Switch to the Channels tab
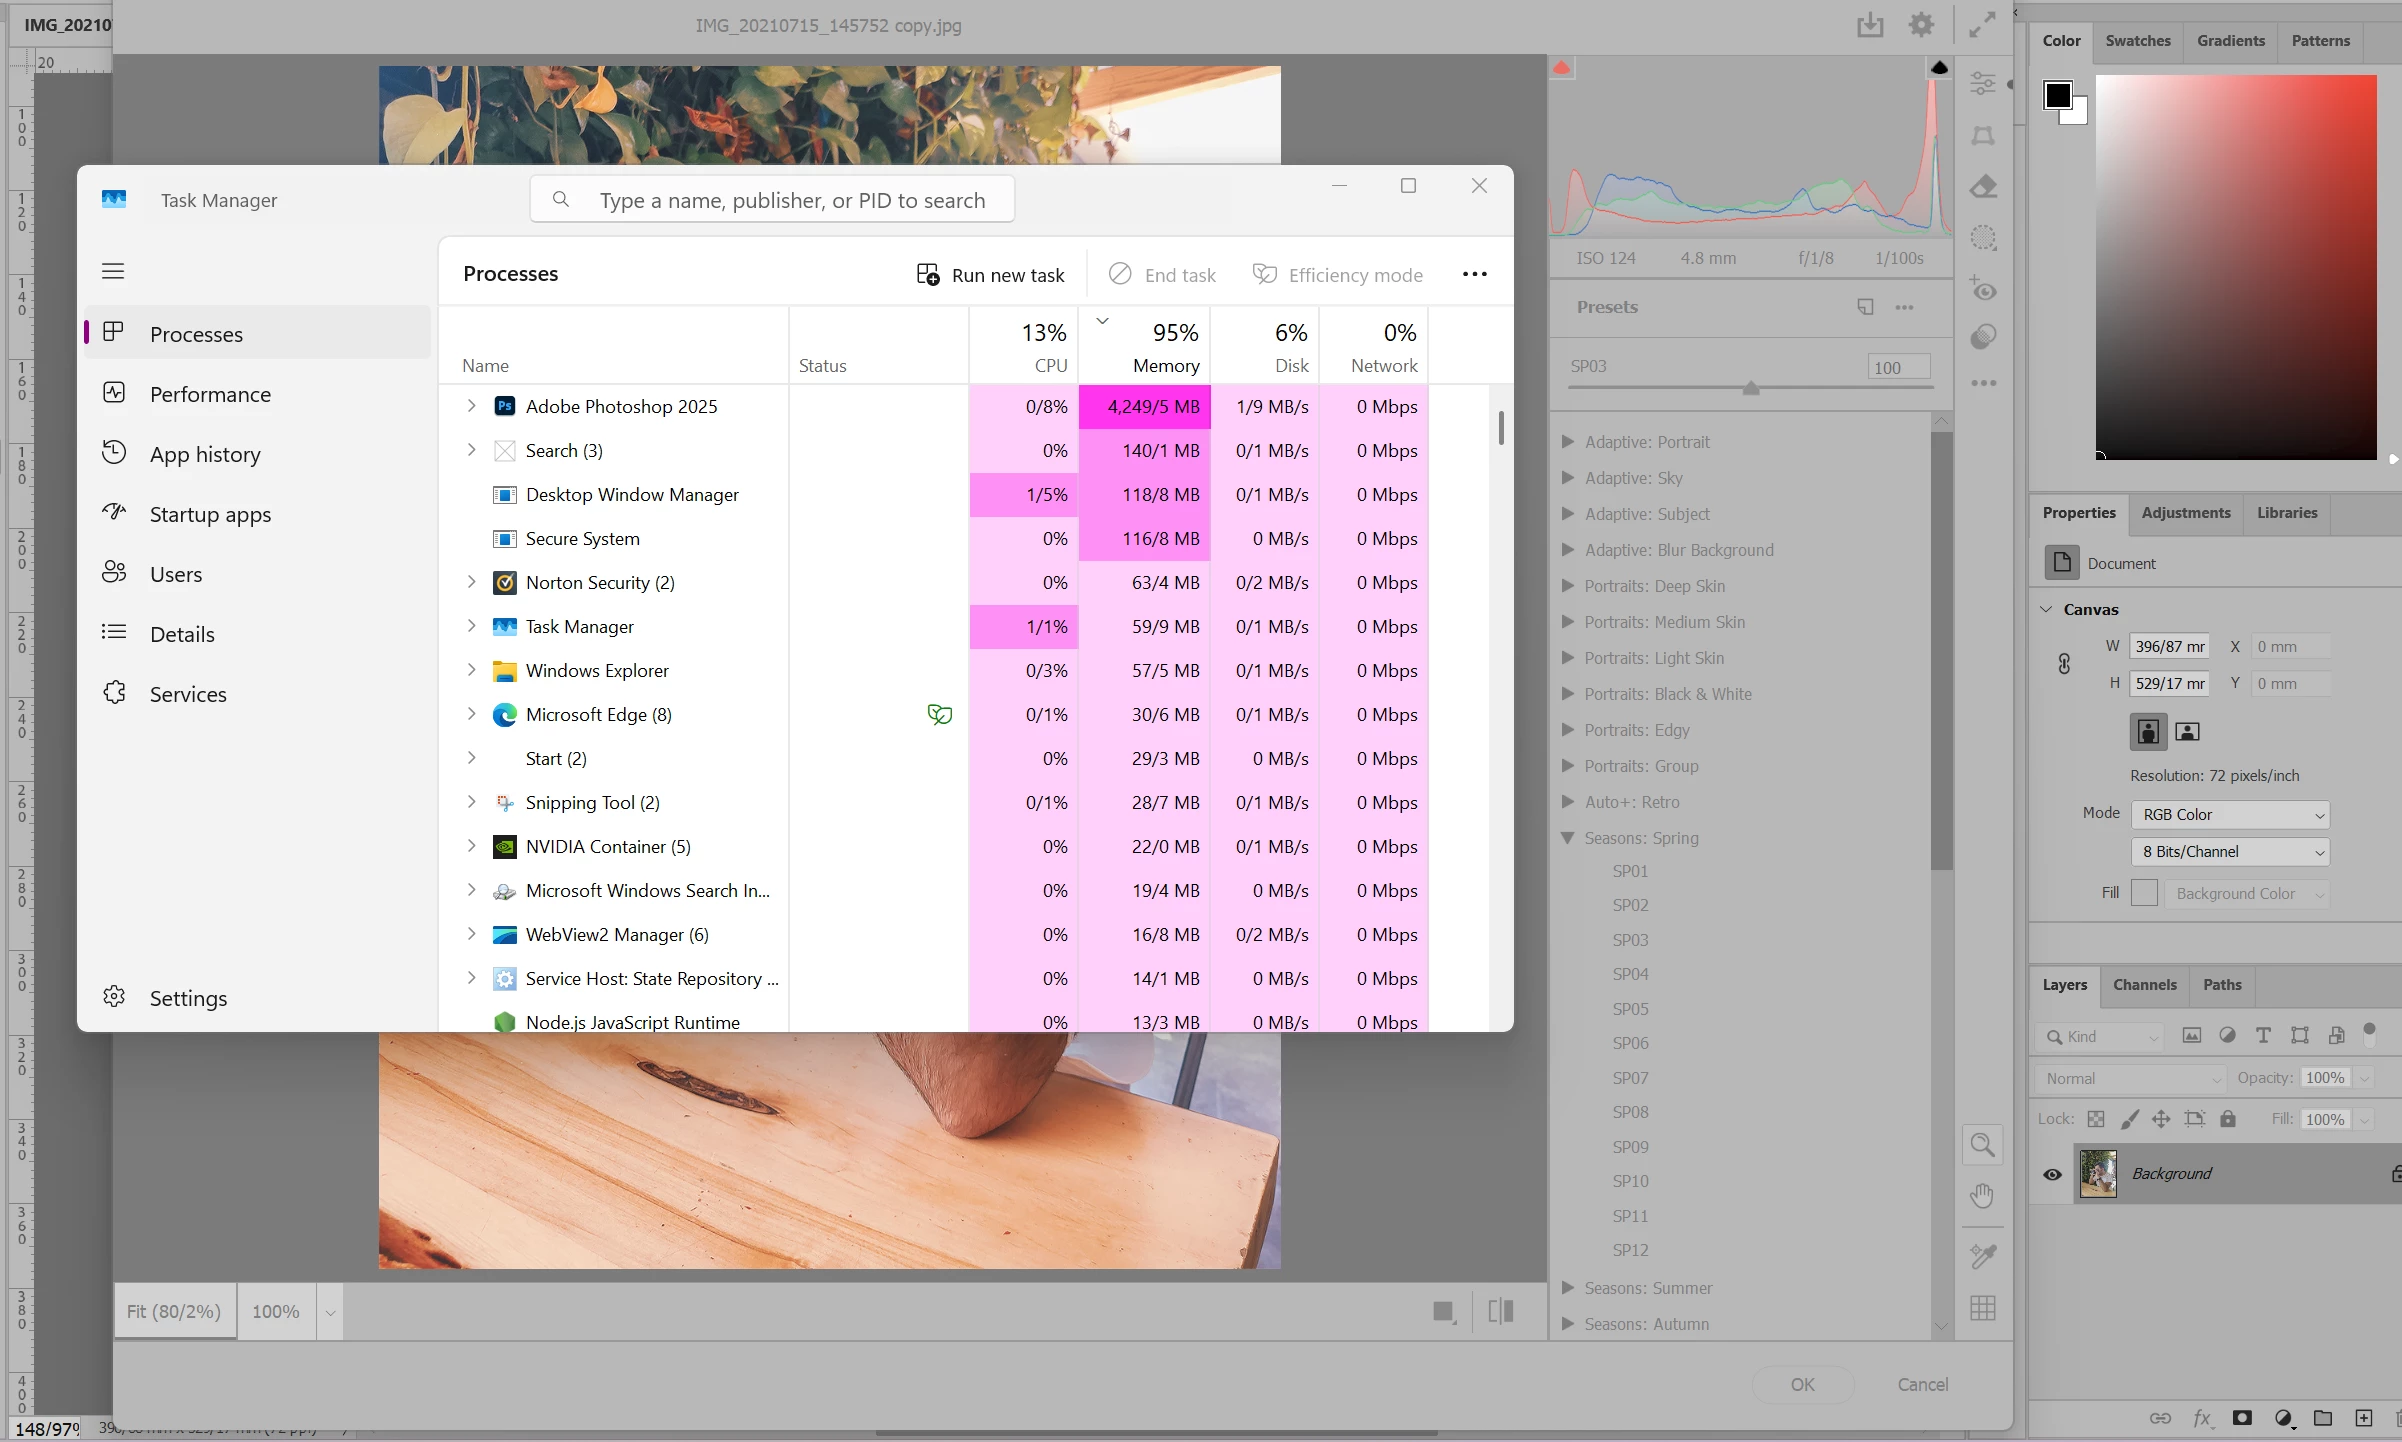Viewport: 2402px width, 1442px height. [2144, 985]
